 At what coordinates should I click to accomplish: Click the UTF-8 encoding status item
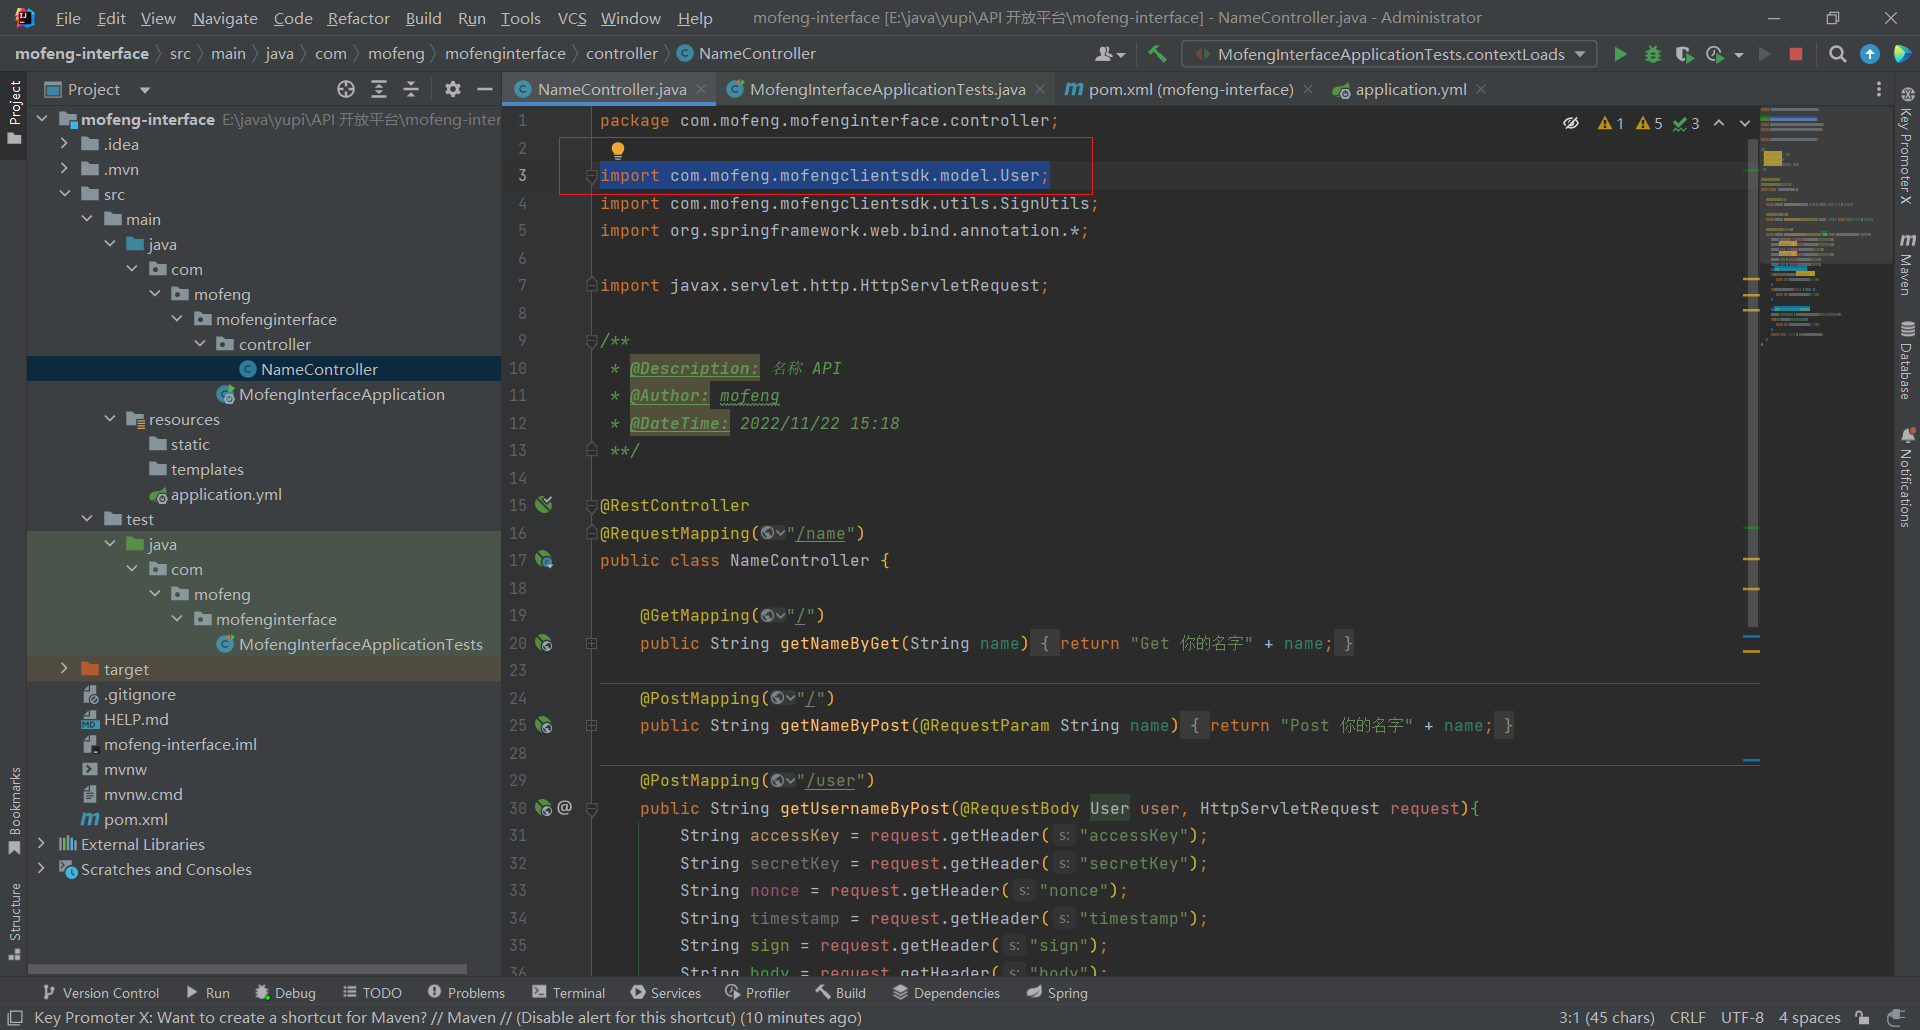[1742, 1017]
